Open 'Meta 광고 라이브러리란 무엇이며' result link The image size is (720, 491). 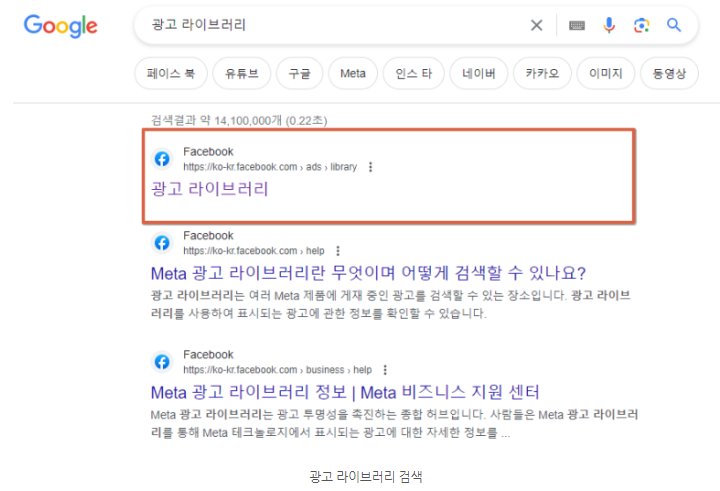click(x=368, y=273)
